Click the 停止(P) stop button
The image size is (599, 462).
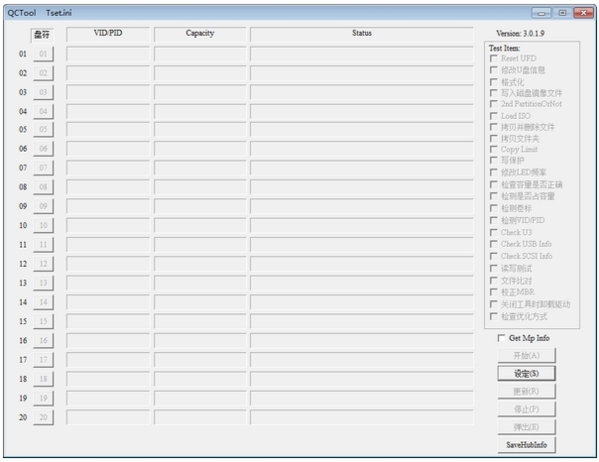(526, 409)
